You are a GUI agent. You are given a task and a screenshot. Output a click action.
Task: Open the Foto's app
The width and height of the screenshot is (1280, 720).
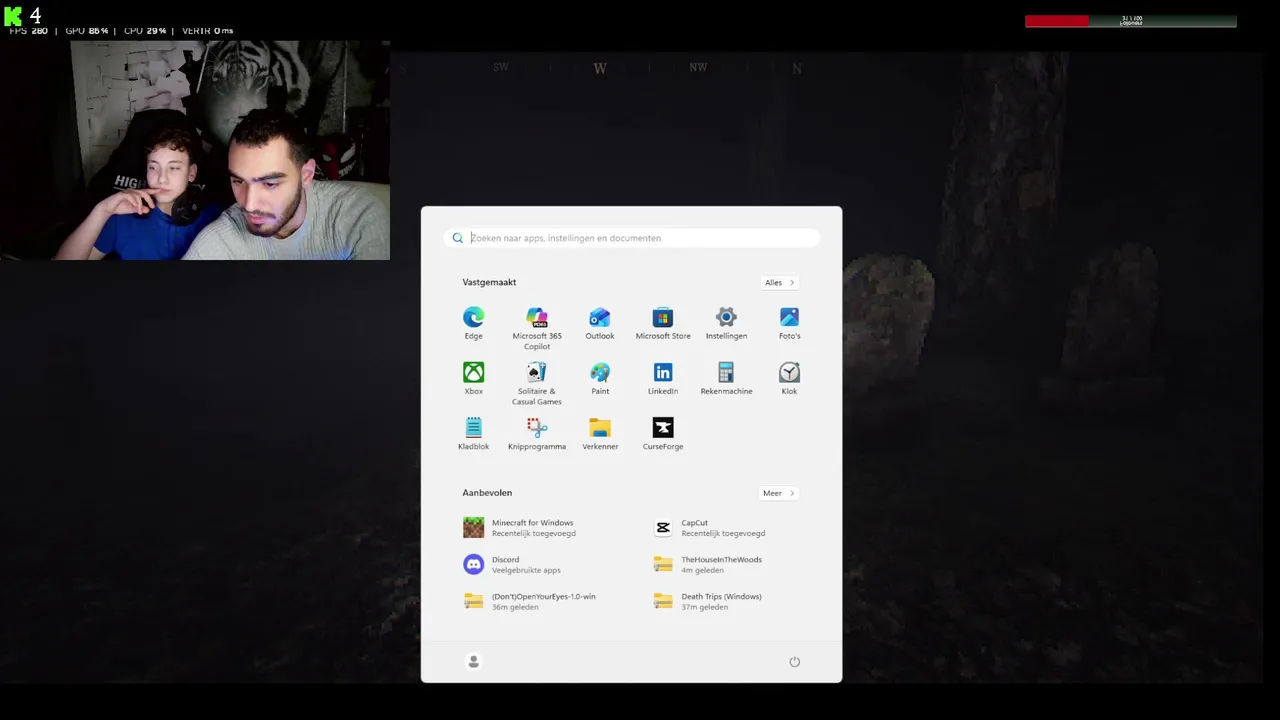(x=789, y=323)
